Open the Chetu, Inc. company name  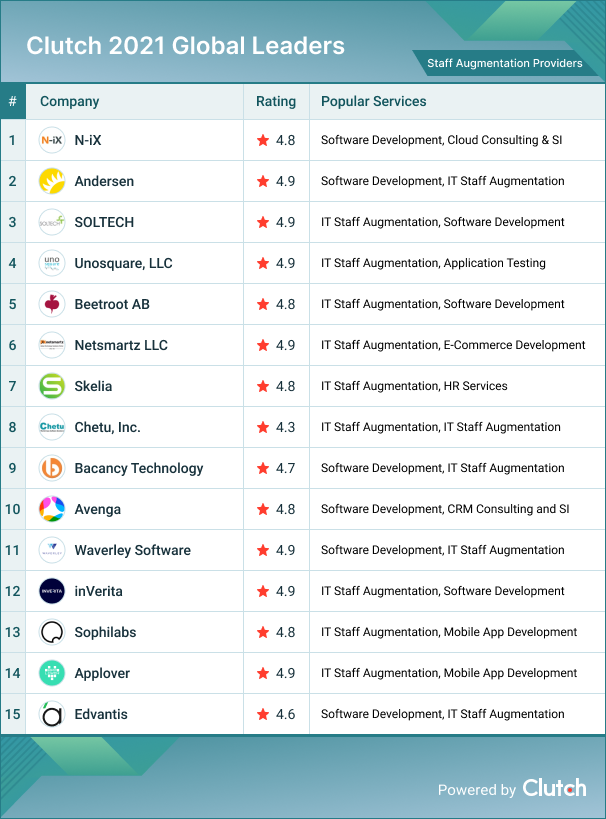[x=108, y=427]
